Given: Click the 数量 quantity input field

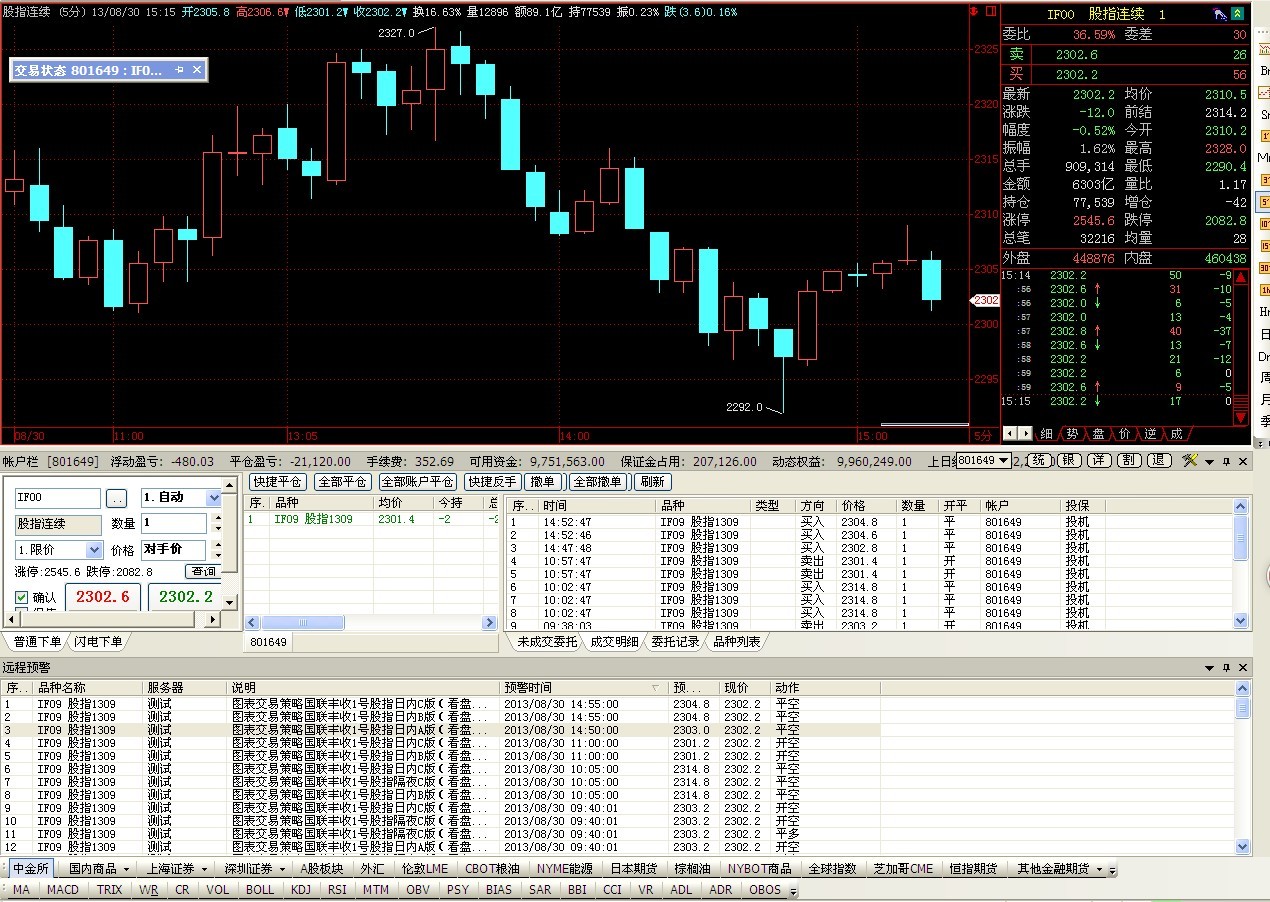Looking at the screenshot, I should 173,523.
